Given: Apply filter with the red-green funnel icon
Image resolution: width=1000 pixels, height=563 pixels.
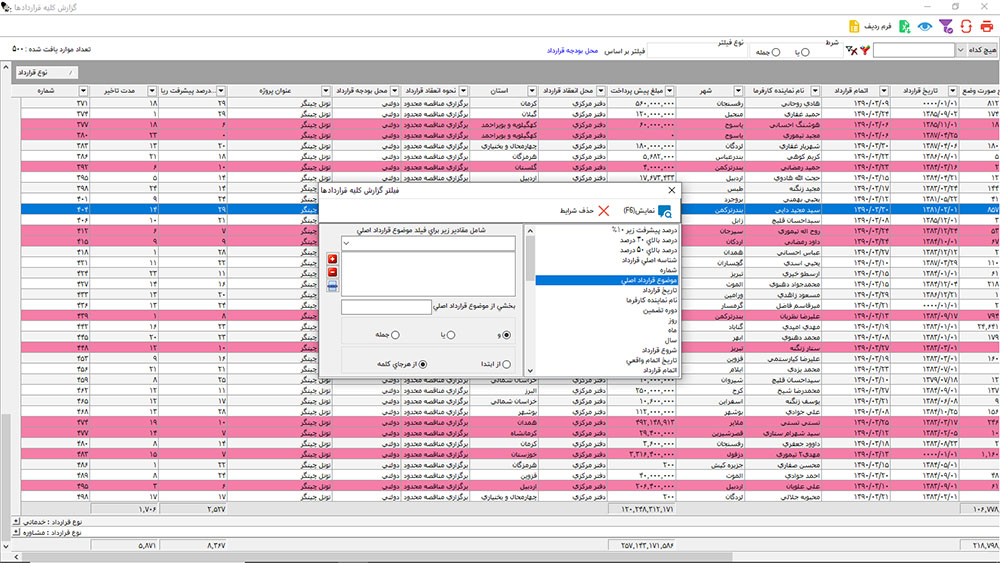Looking at the screenshot, I should click(x=865, y=50).
